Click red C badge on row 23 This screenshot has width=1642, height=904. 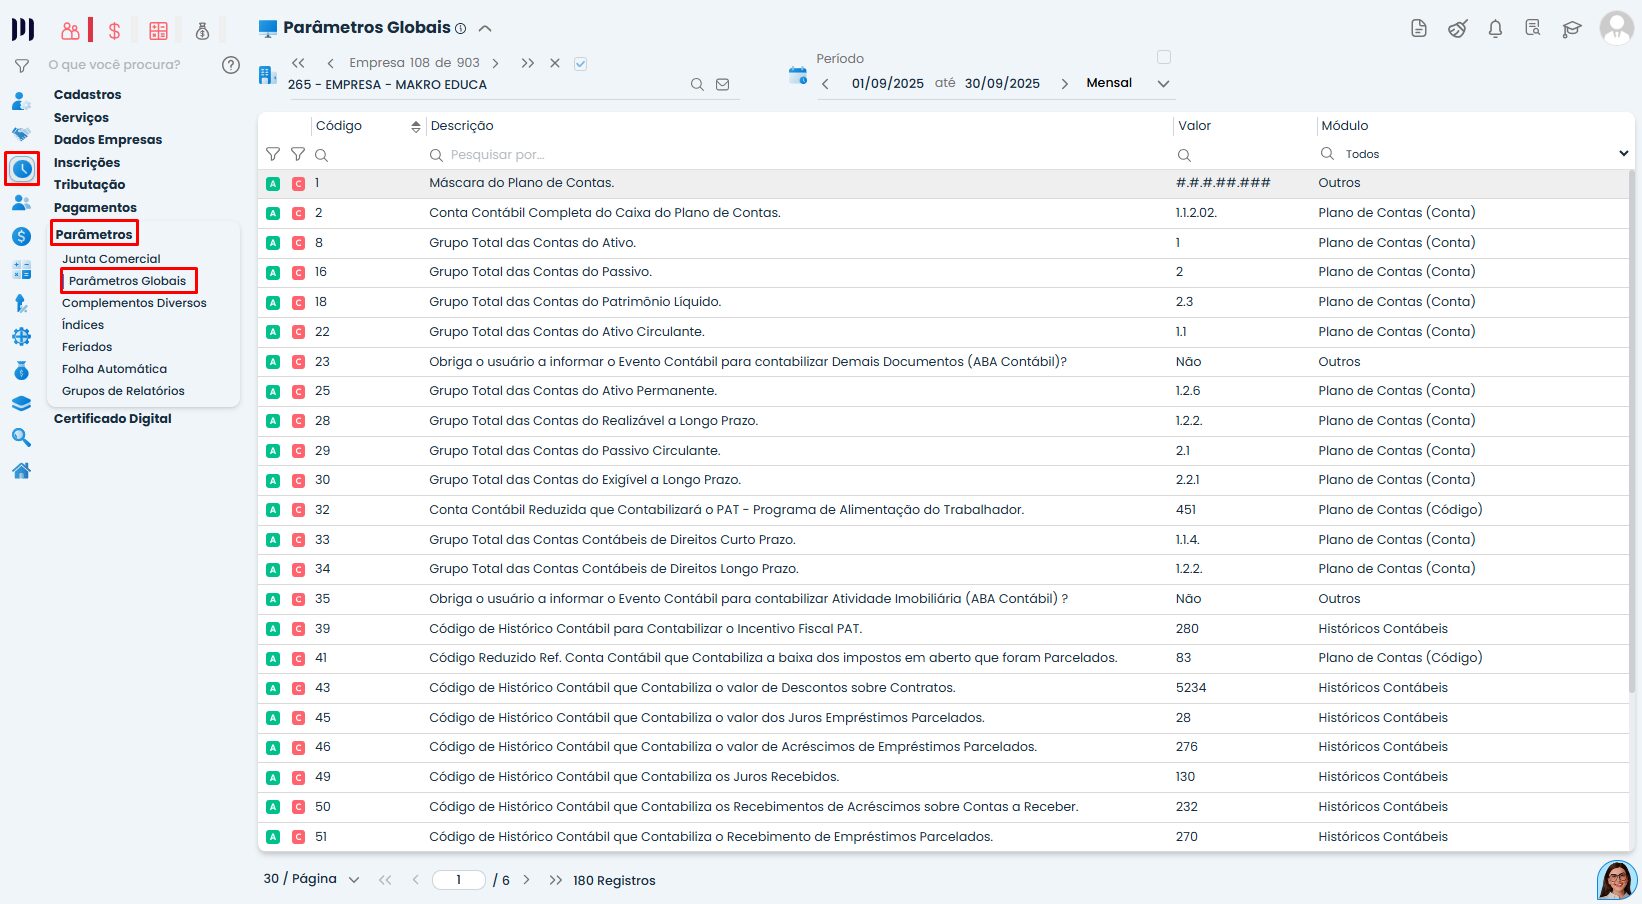[298, 362]
